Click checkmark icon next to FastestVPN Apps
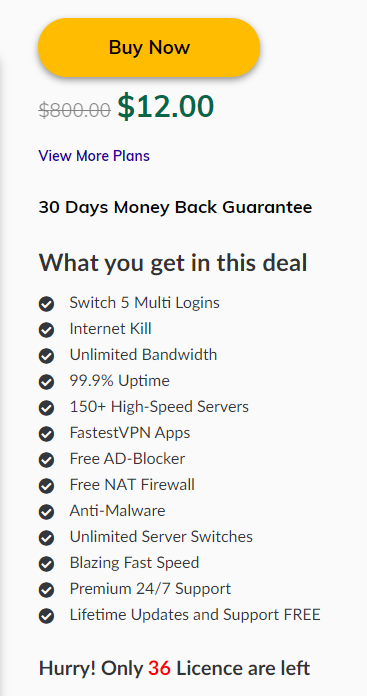This screenshot has height=696, width=367. (x=46, y=434)
